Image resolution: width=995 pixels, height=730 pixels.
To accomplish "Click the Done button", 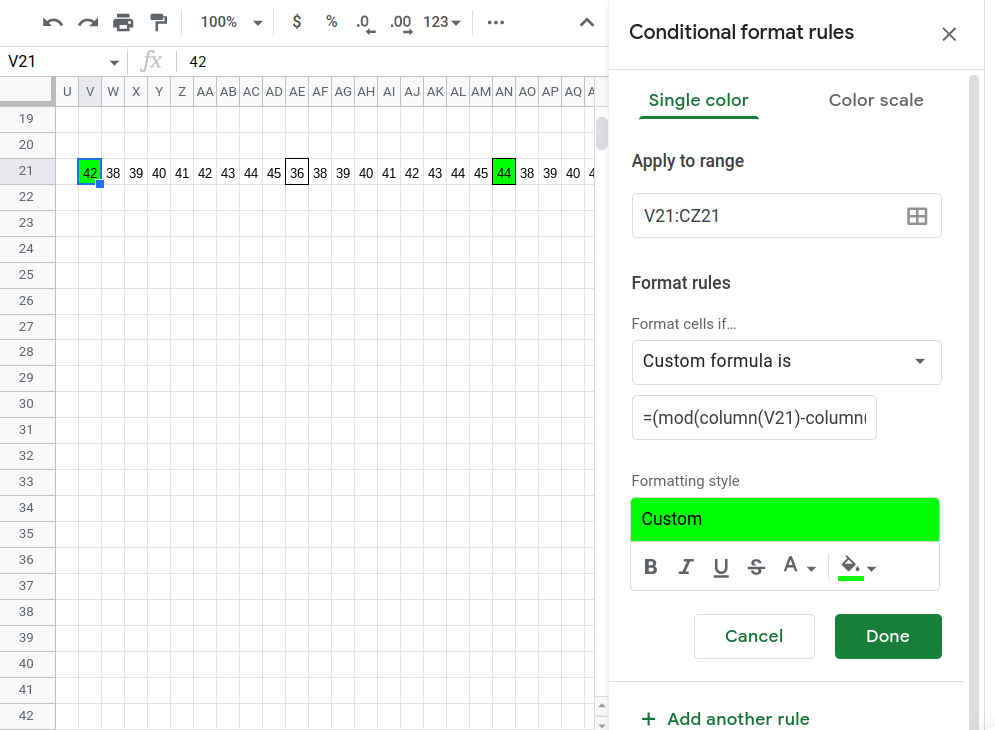I will point(888,636).
